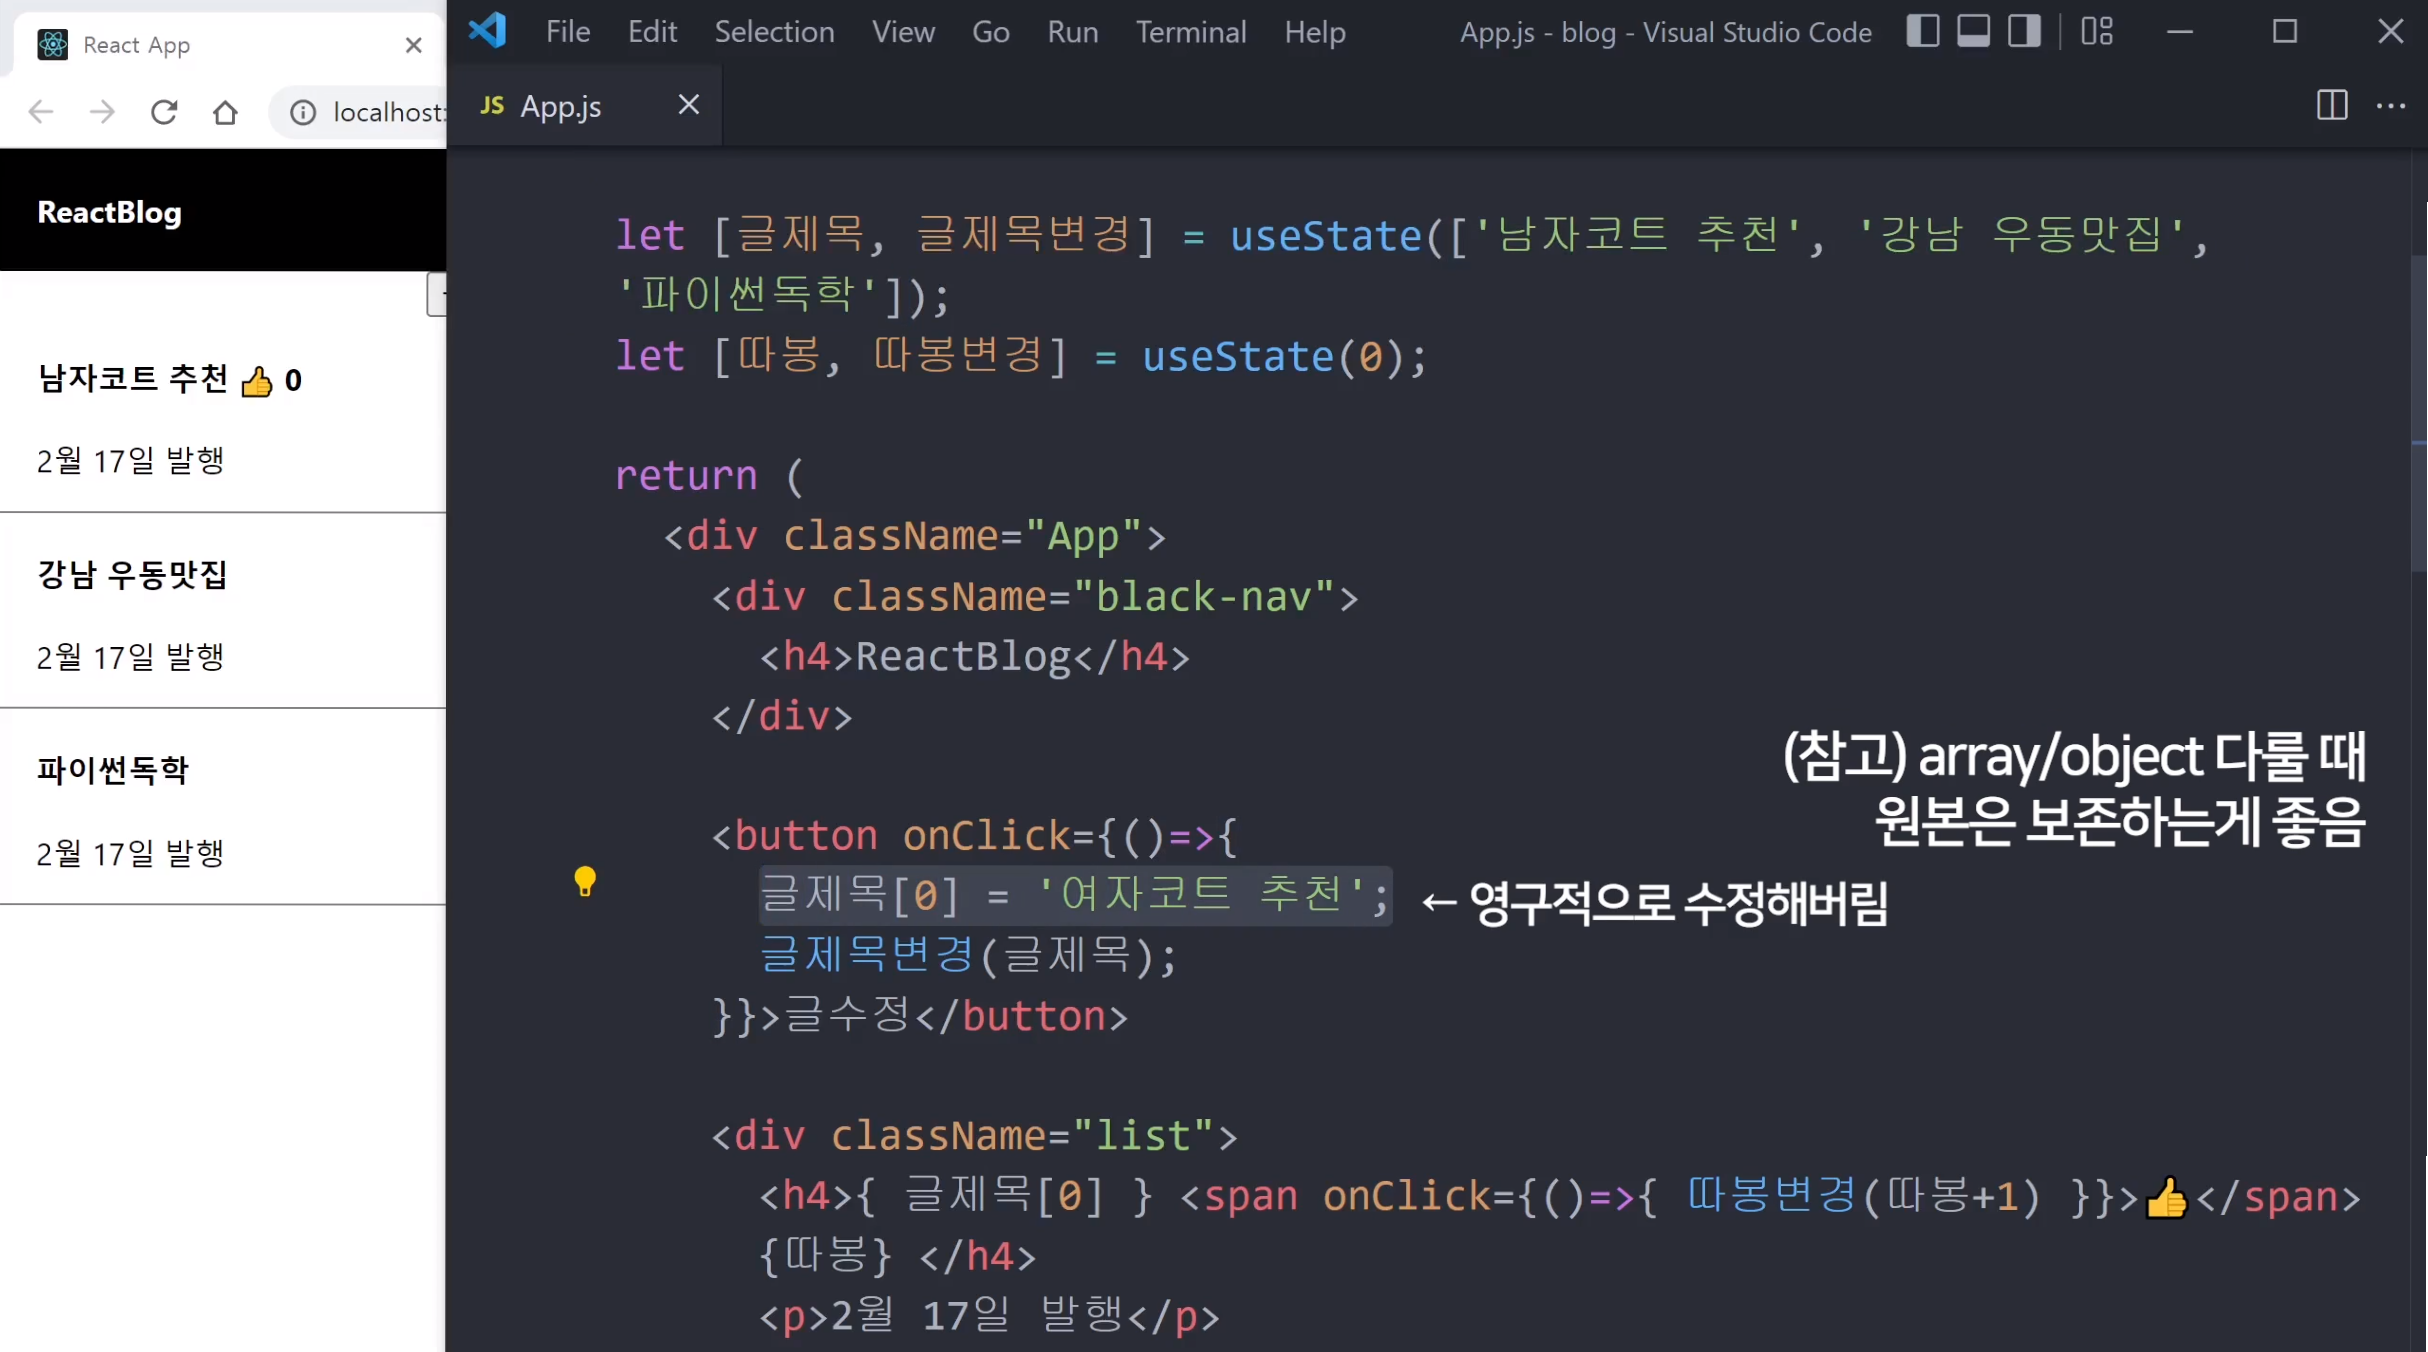Viewport: 2428px width, 1352px height.
Task: Click the Split Editor Right icon
Action: click(x=2332, y=105)
